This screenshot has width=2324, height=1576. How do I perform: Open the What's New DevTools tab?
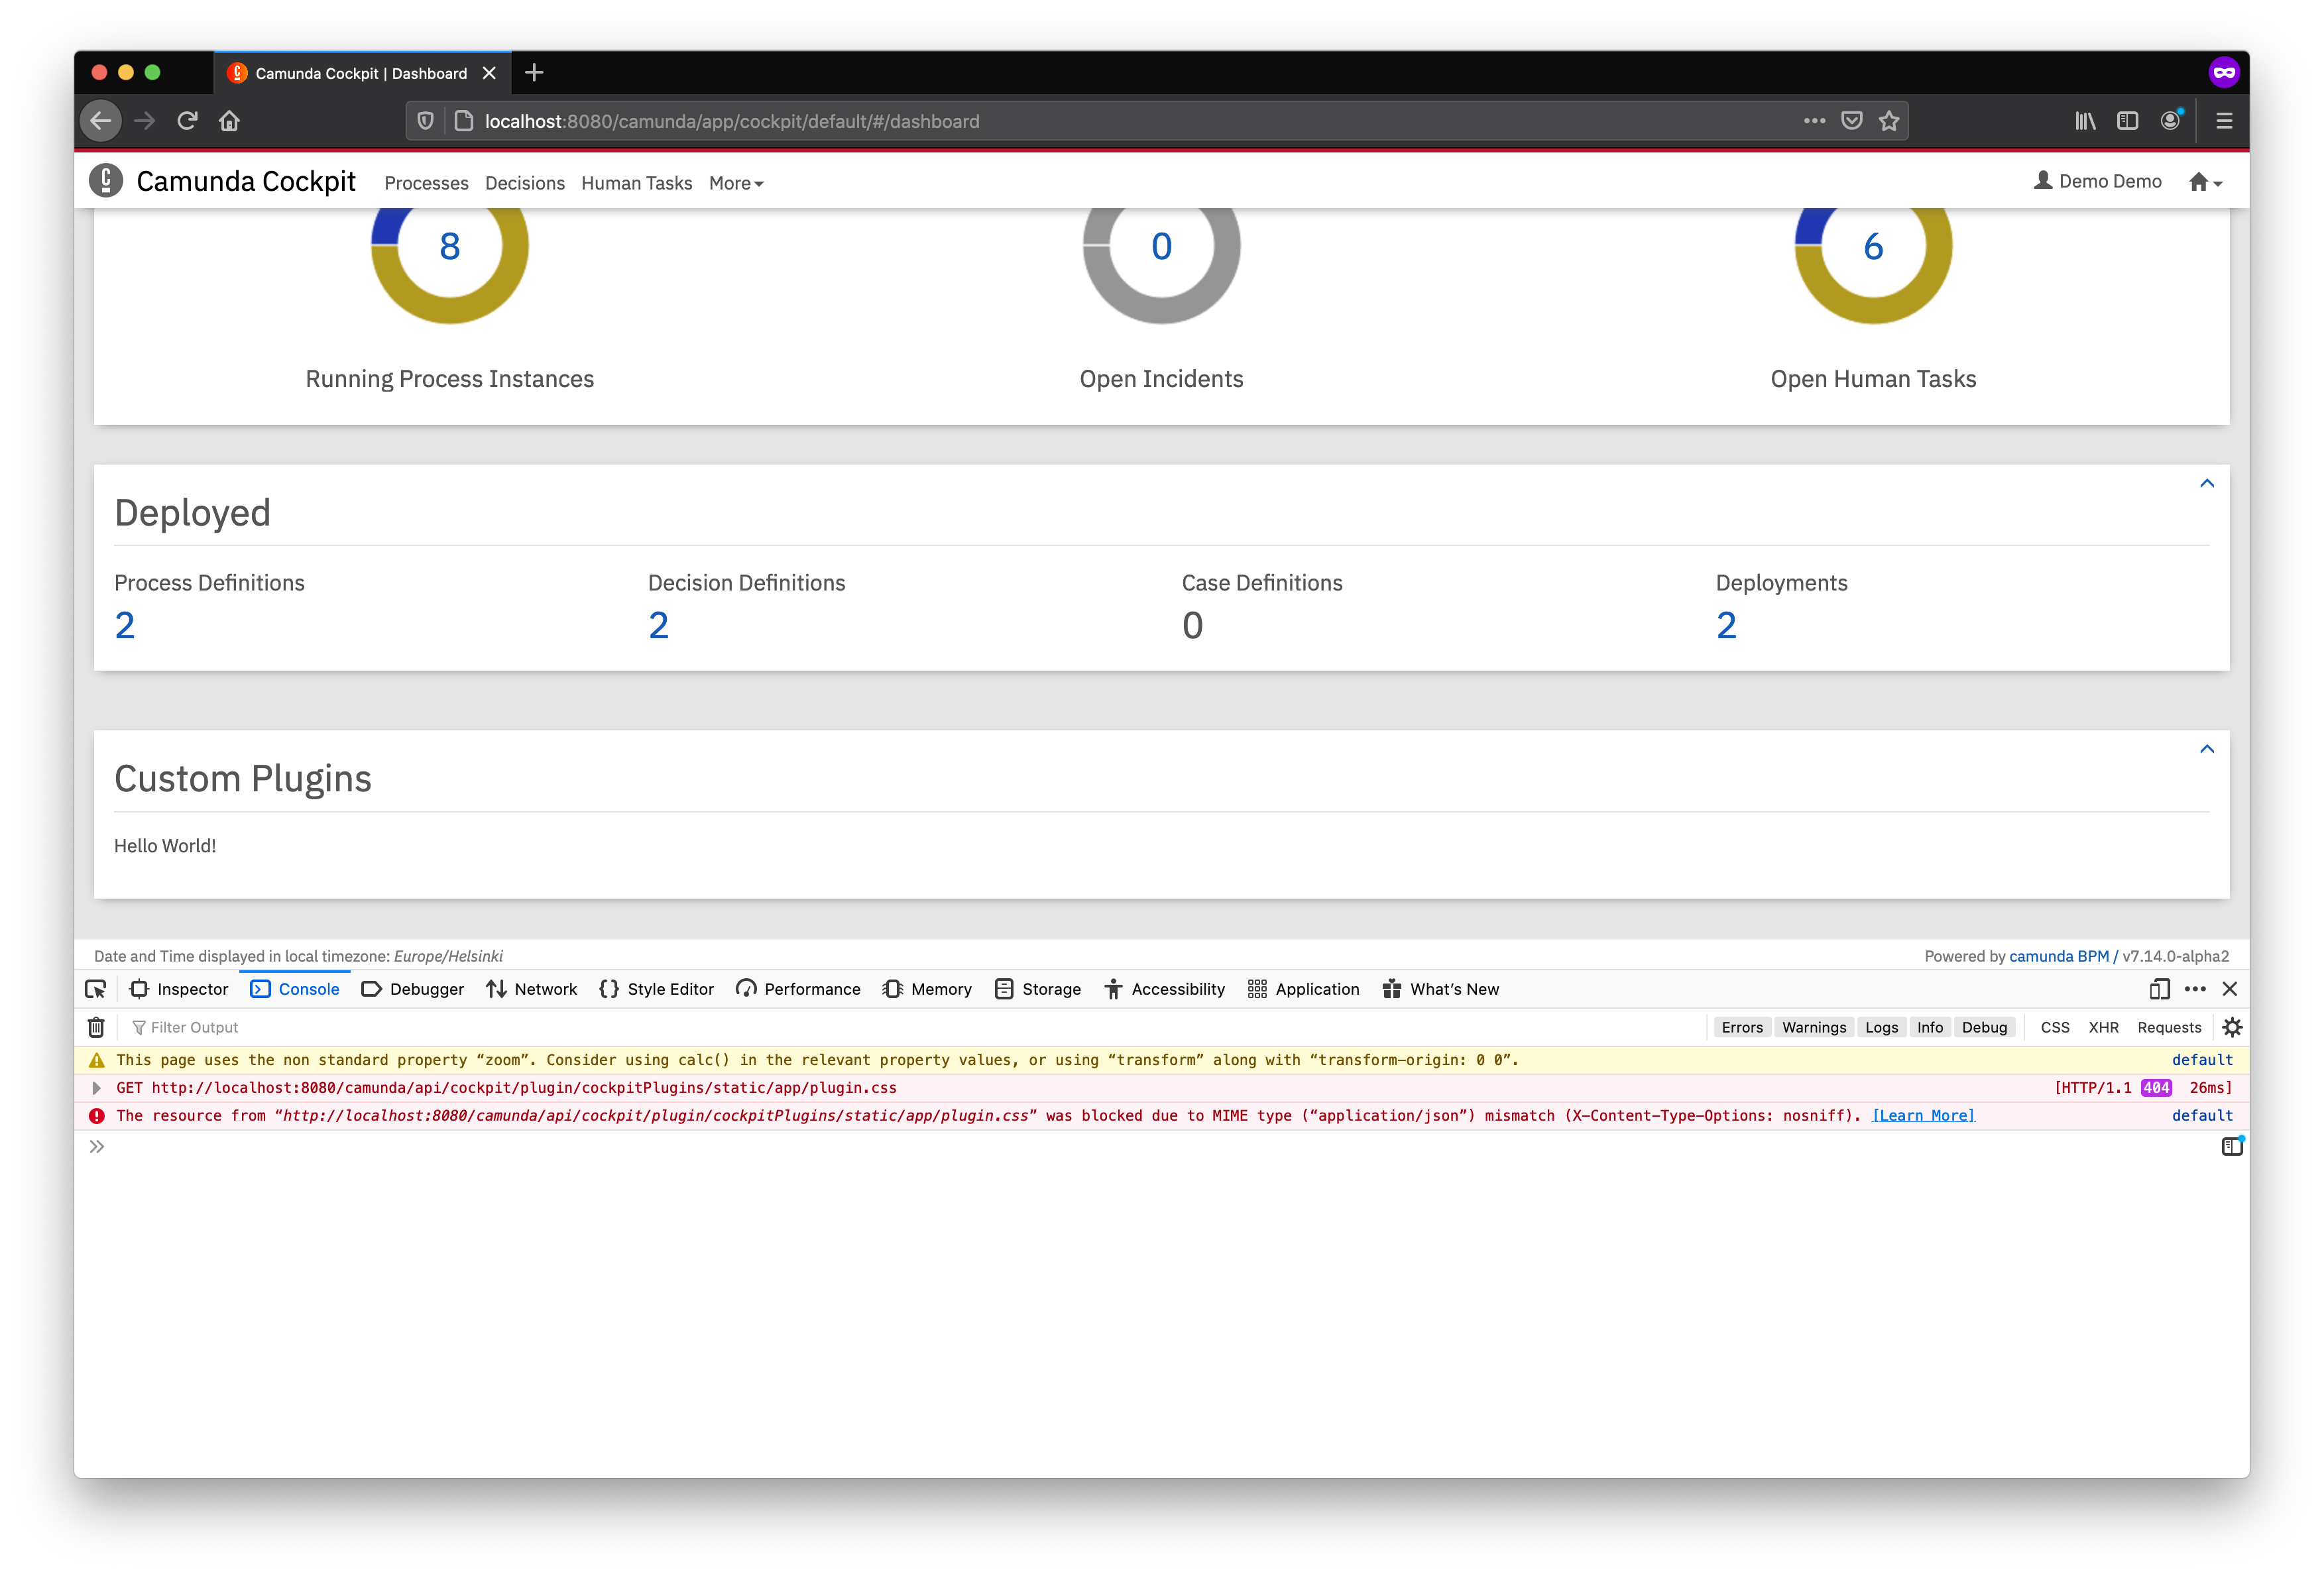[x=1440, y=989]
